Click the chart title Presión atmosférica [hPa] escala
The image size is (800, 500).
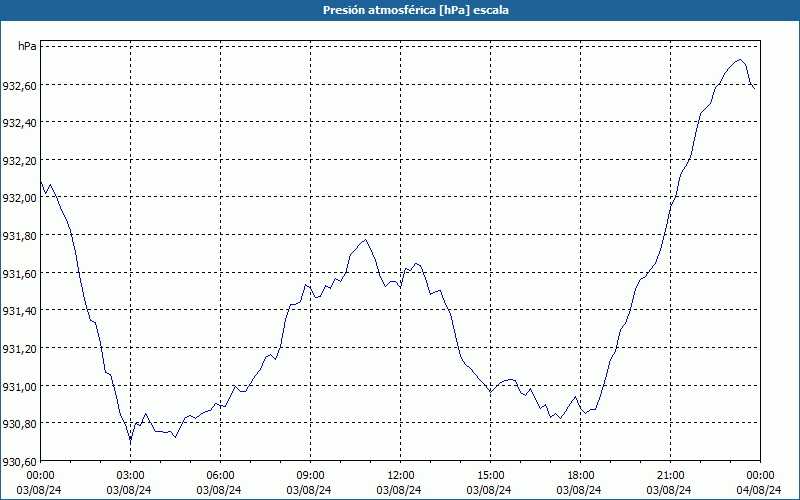(x=415, y=10)
